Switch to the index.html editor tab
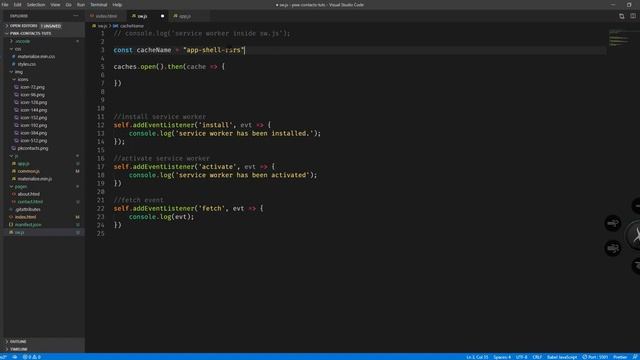The height and width of the screenshot is (360, 640). pos(106,16)
